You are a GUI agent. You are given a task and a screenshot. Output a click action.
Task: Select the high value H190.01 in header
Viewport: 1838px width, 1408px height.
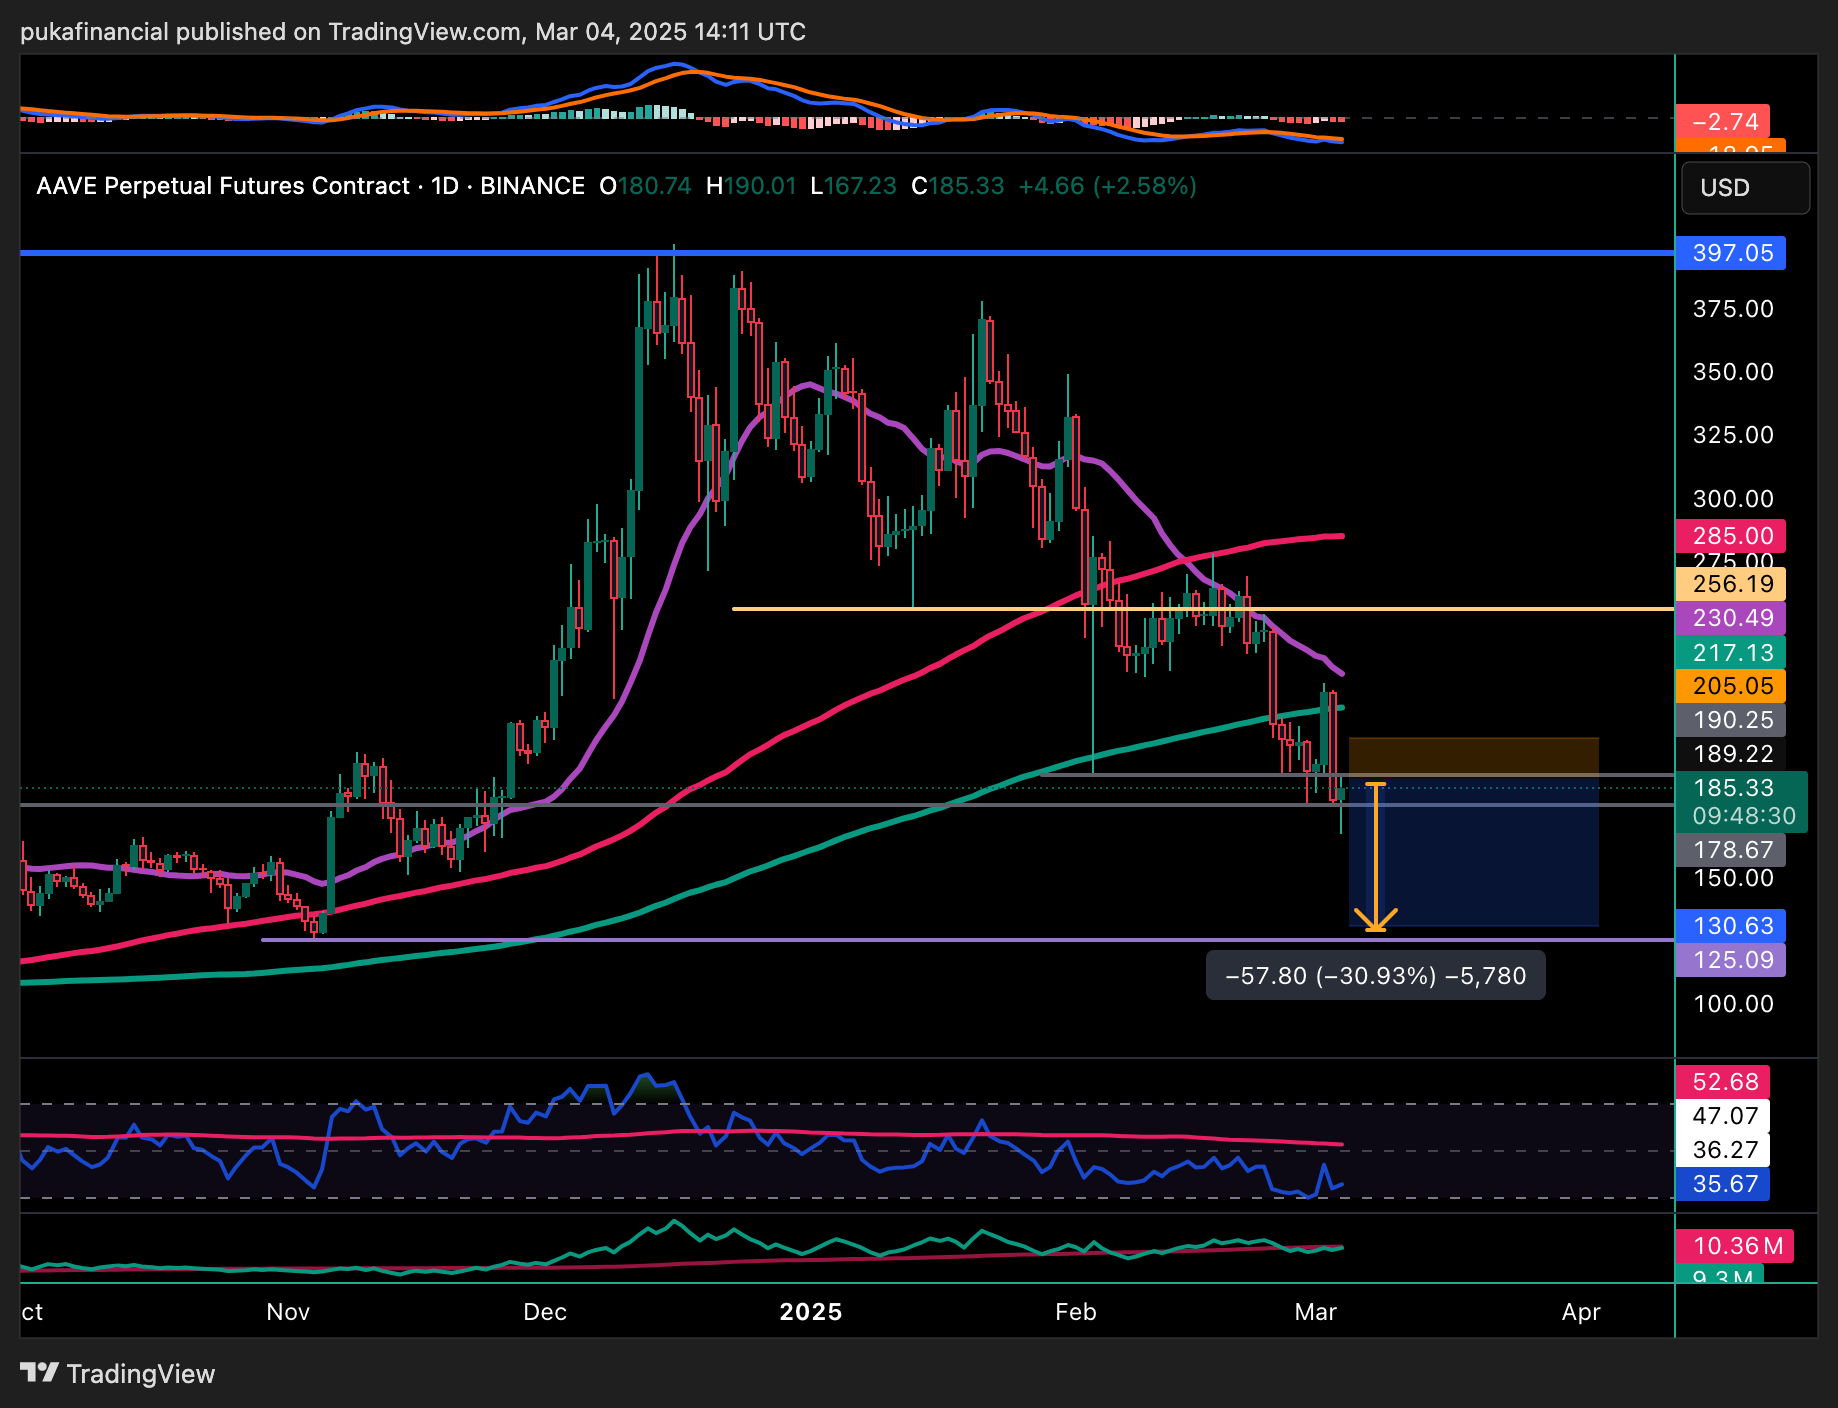[751, 186]
